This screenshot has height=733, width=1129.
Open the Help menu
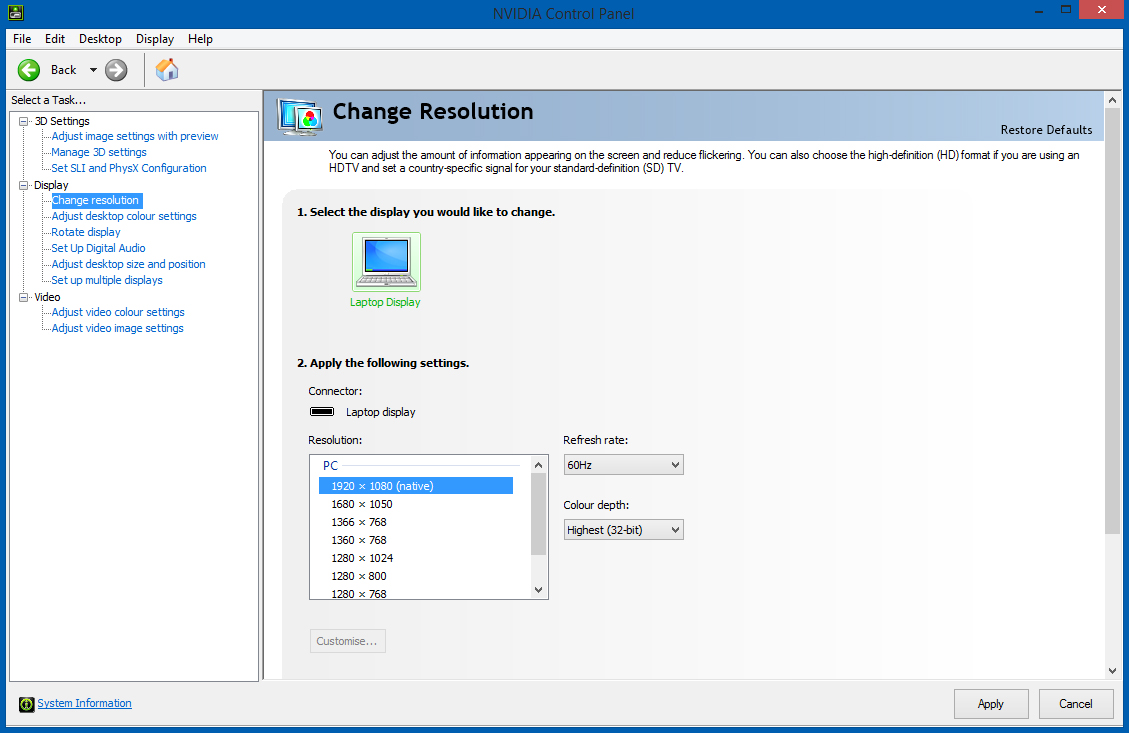point(200,39)
